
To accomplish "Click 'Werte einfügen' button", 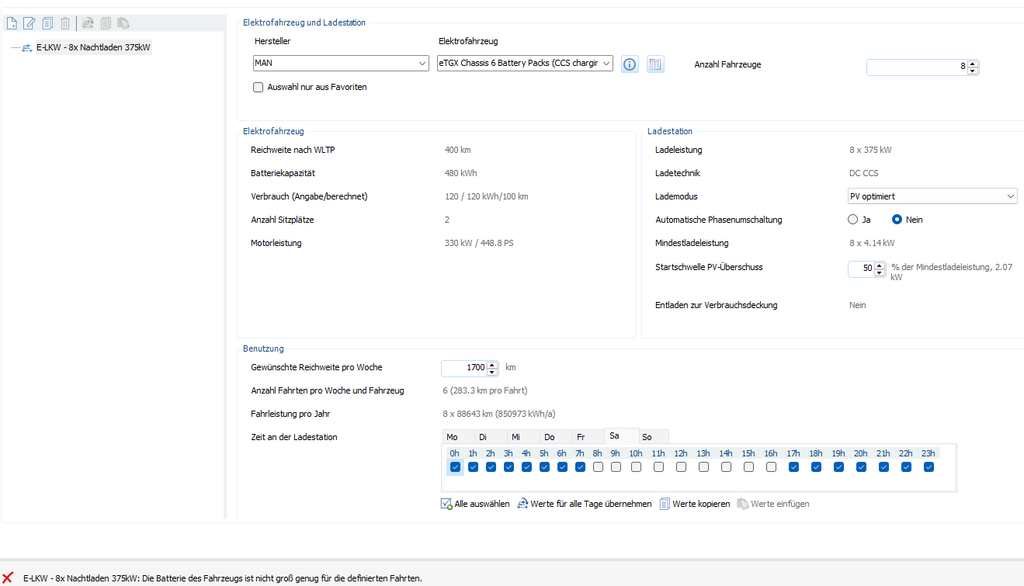I will 773,504.
